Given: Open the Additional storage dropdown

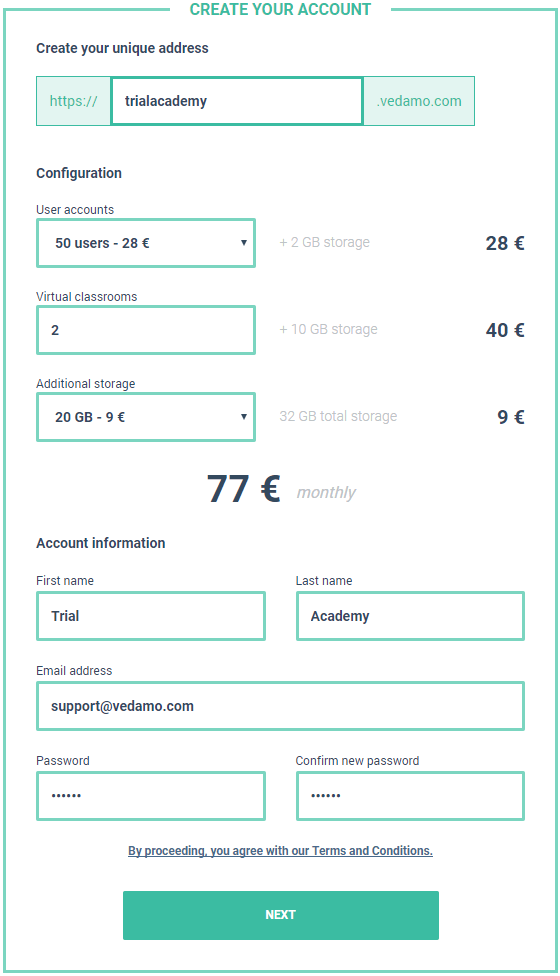Looking at the screenshot, I should point(146,417).
